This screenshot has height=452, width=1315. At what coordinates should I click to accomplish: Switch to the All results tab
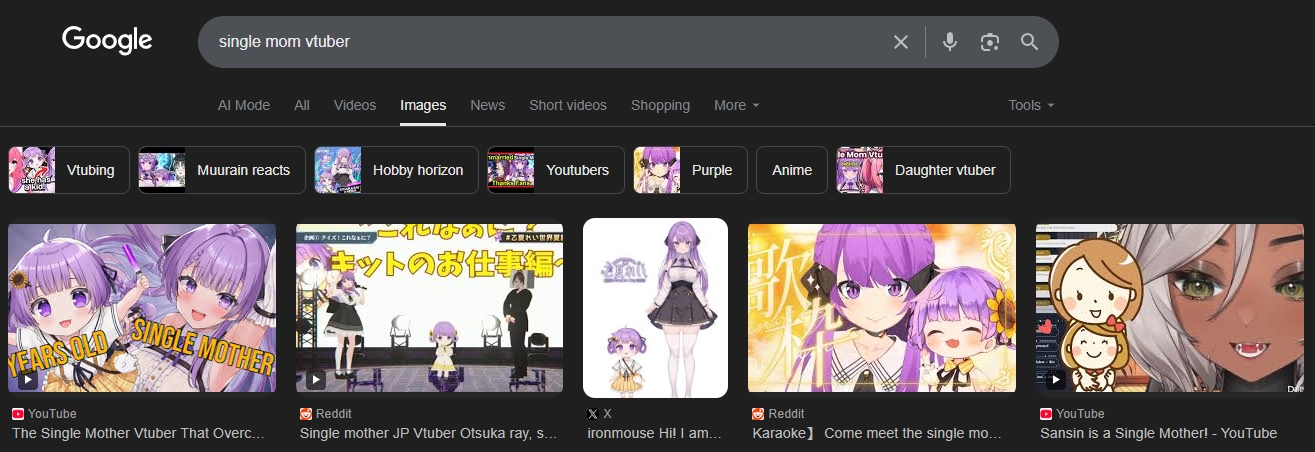302,105
